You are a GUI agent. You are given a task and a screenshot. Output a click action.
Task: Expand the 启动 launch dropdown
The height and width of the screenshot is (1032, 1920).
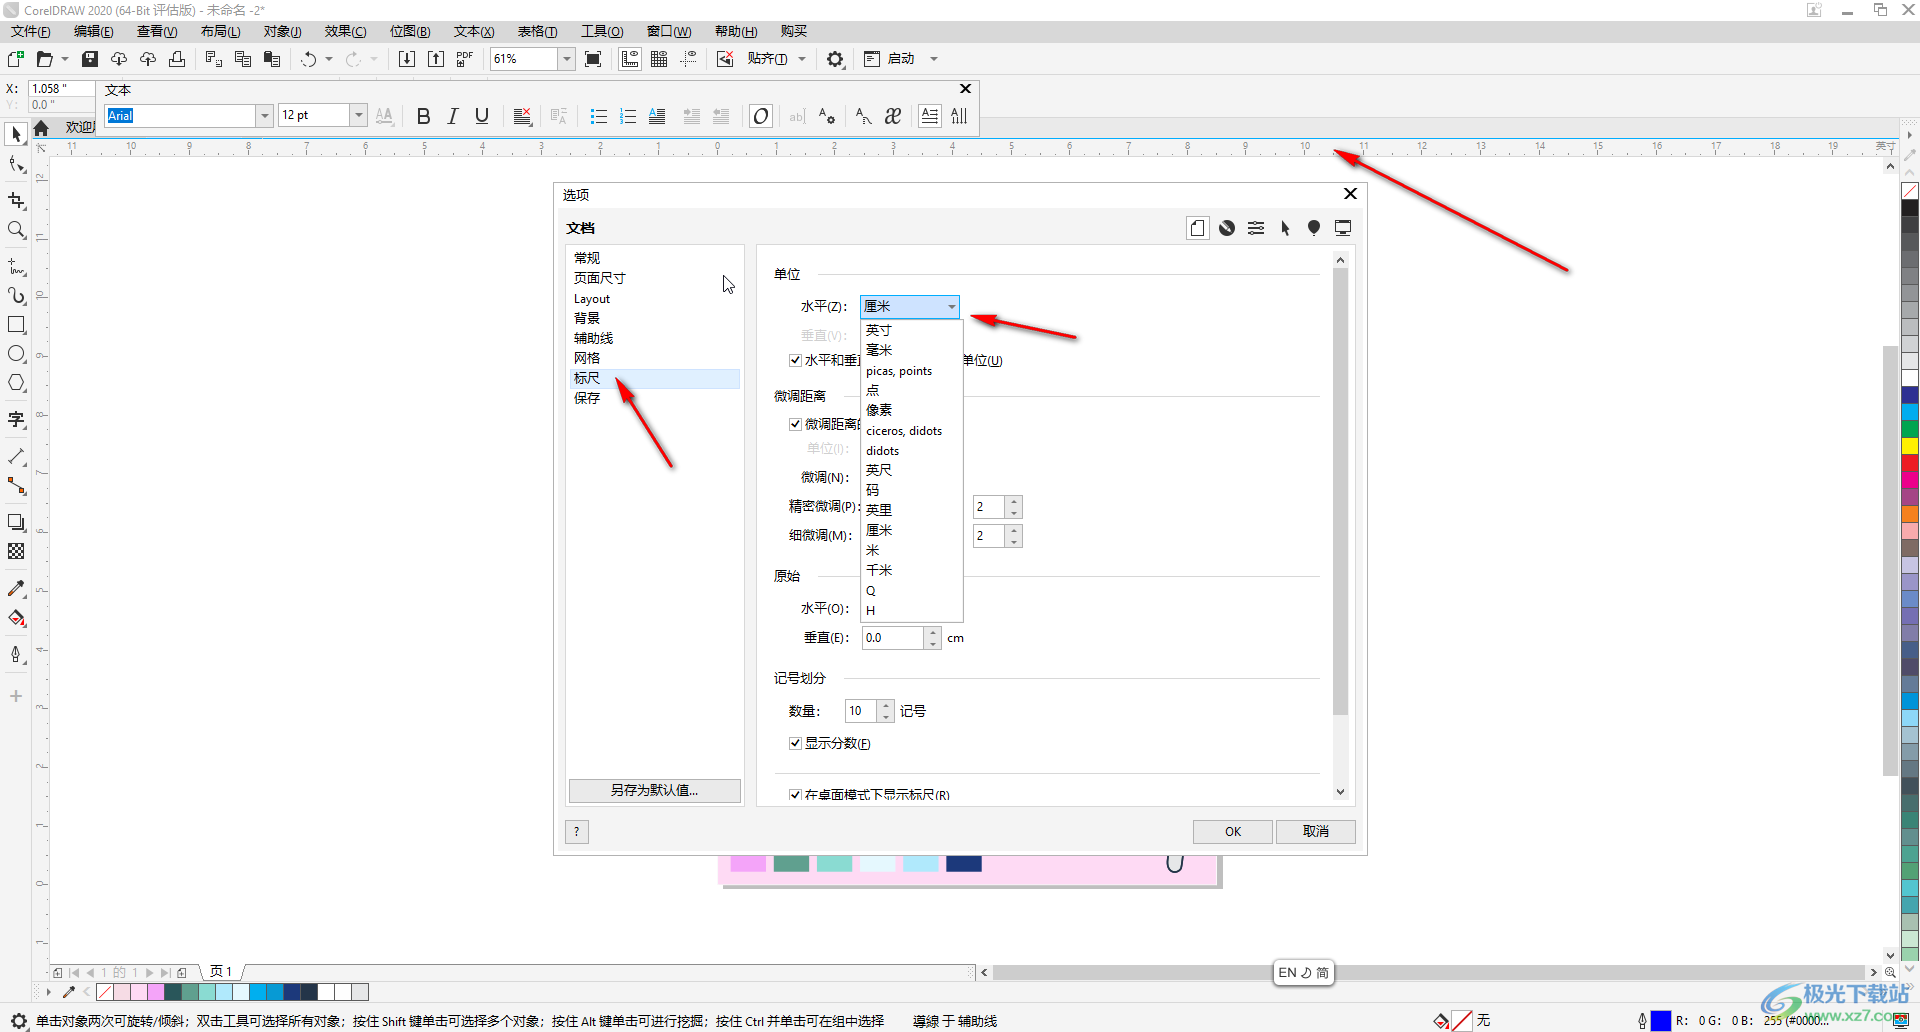(x=934, y=59)
